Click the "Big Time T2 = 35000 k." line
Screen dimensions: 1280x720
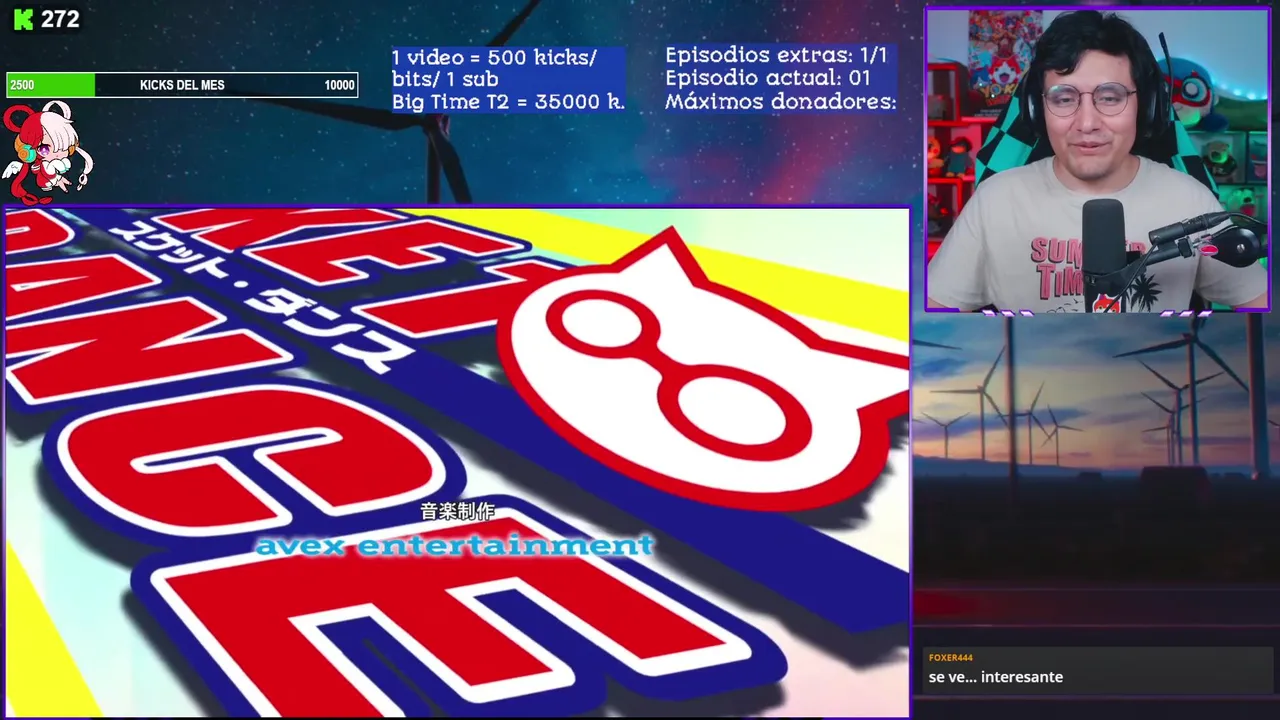[508, 101]
